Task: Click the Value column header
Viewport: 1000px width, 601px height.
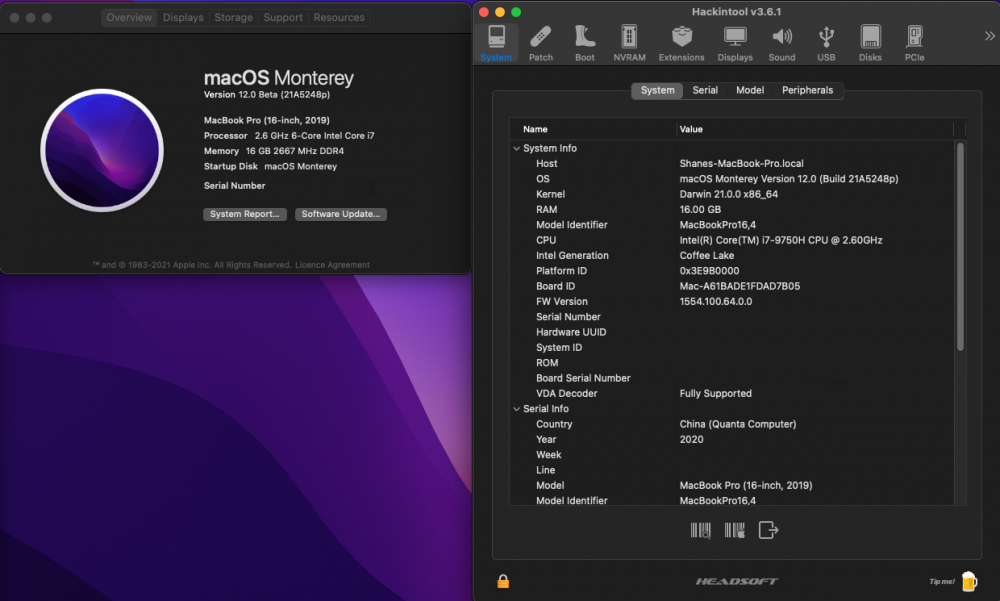Action: coord(814,130)
